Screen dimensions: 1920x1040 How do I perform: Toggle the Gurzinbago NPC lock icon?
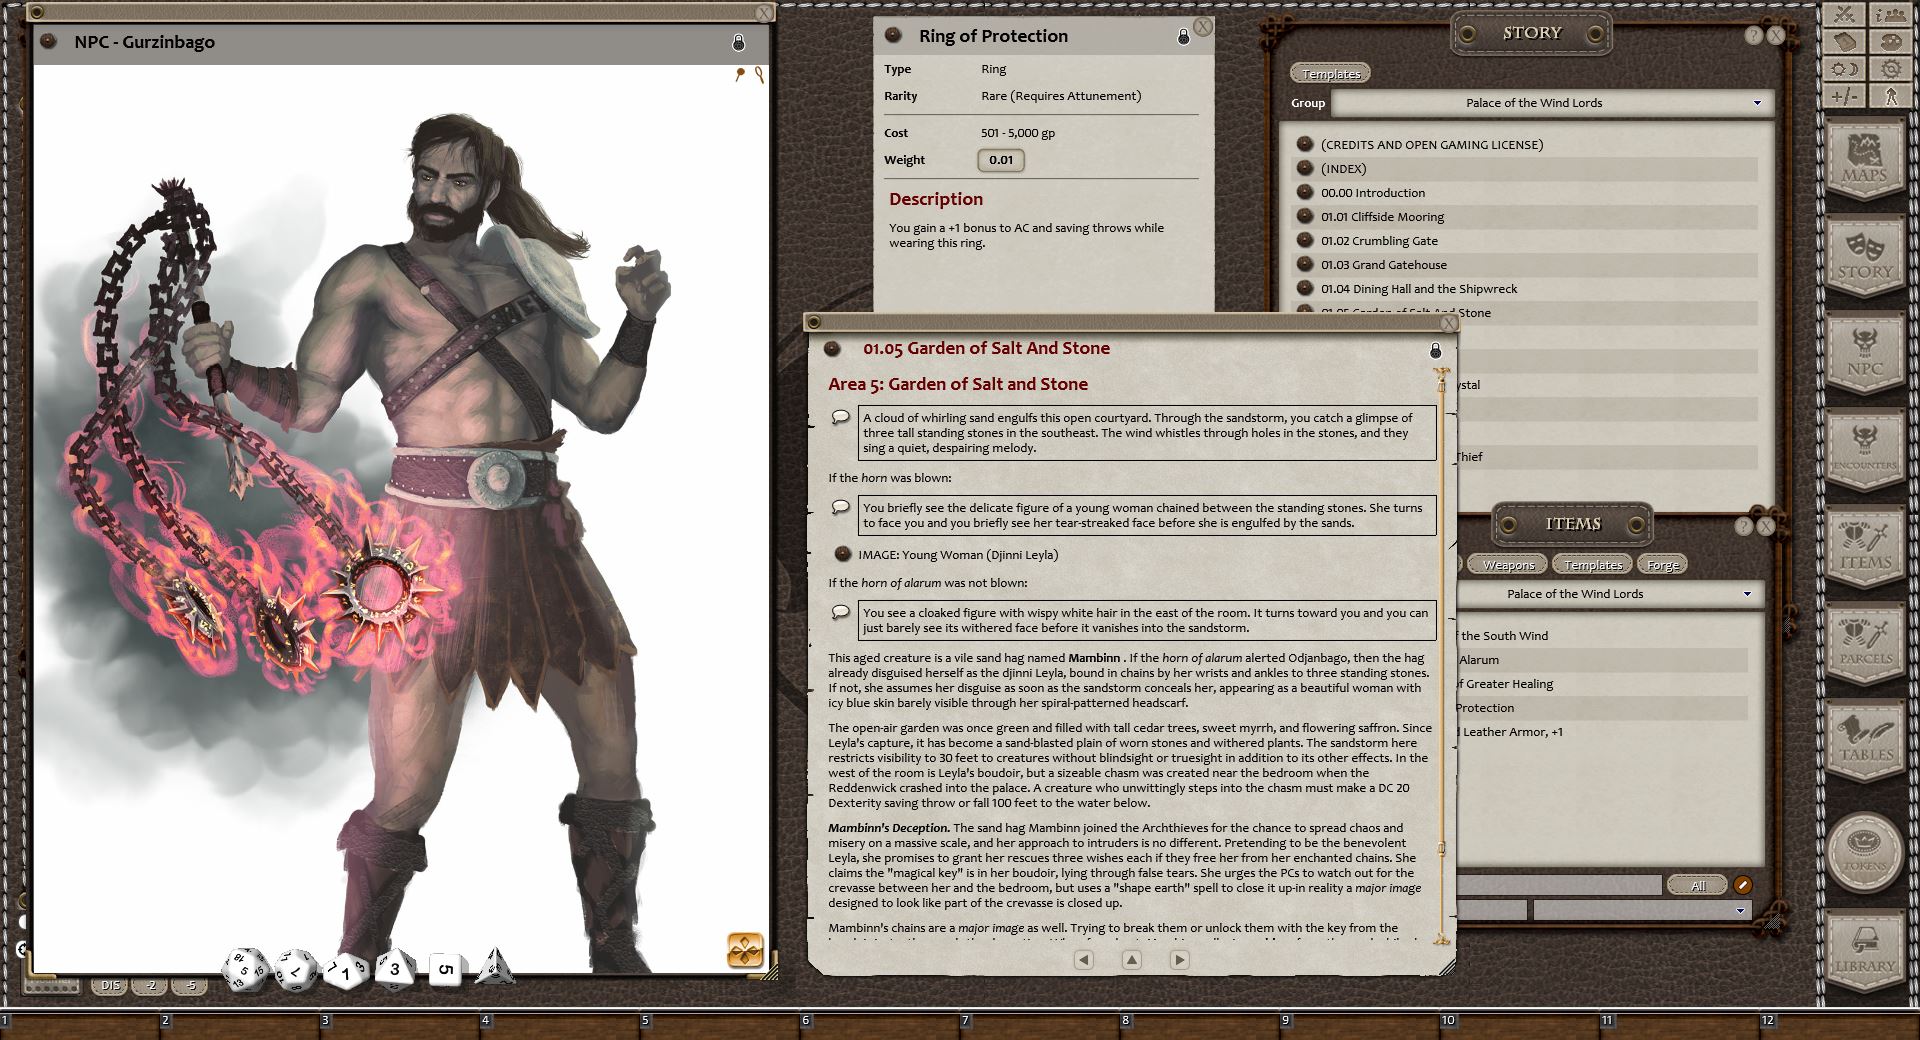[738, 42]
